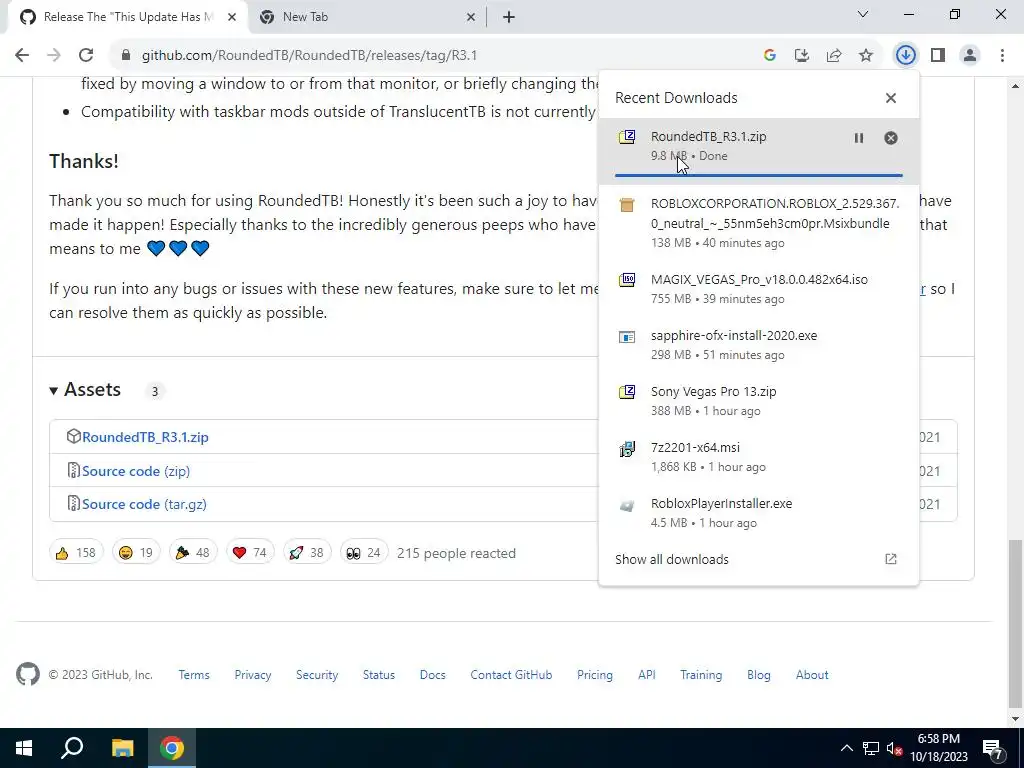Open MAGIX_VEGAS_Pro iso download entry

[759, 289]
